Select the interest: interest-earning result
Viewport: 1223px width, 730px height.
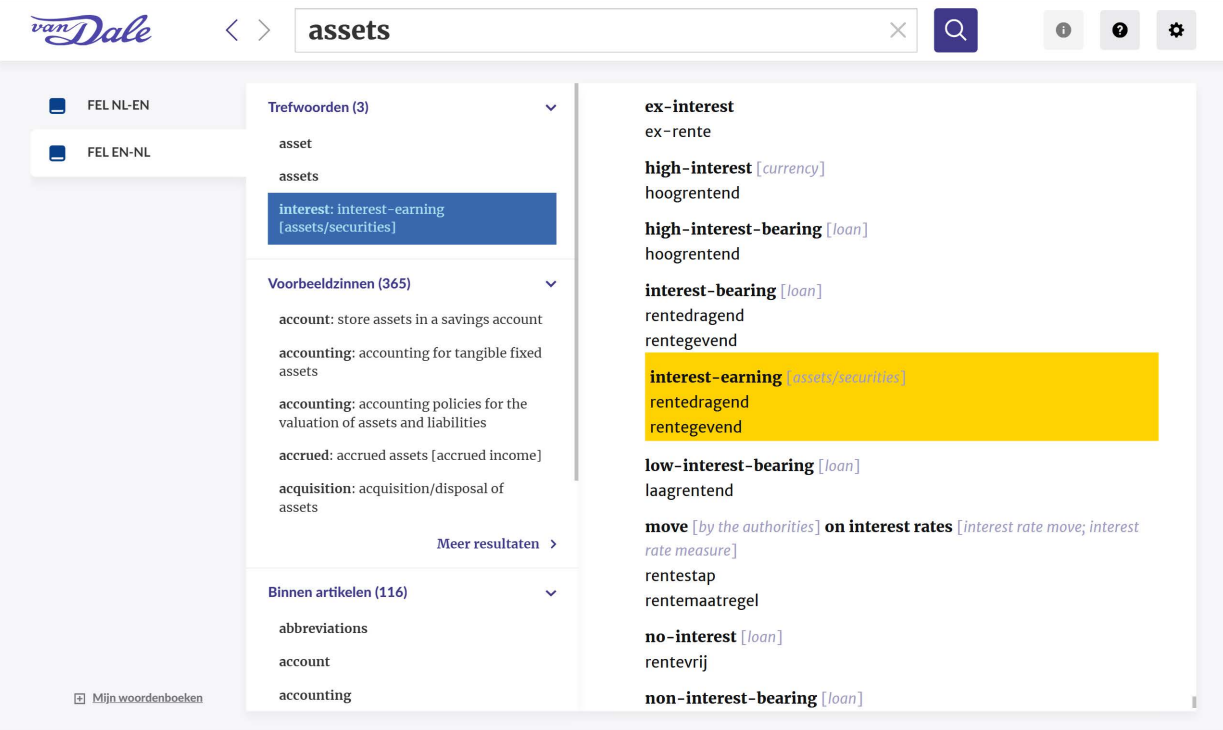click(412, 218)
